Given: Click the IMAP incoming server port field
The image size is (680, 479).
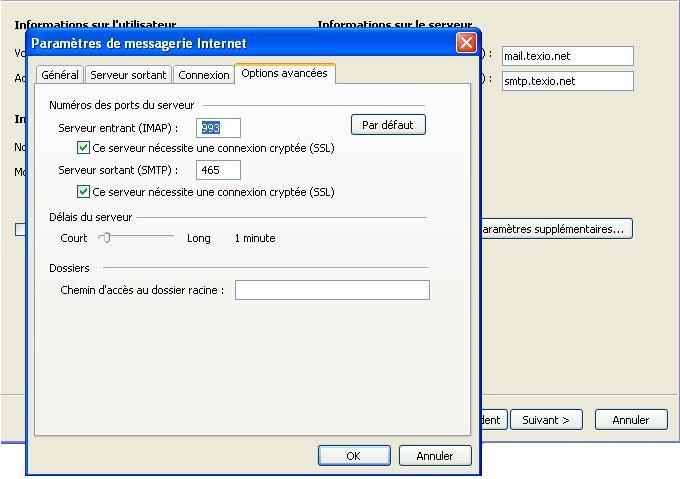Looking at the screenshot, I should pos(218,128).
